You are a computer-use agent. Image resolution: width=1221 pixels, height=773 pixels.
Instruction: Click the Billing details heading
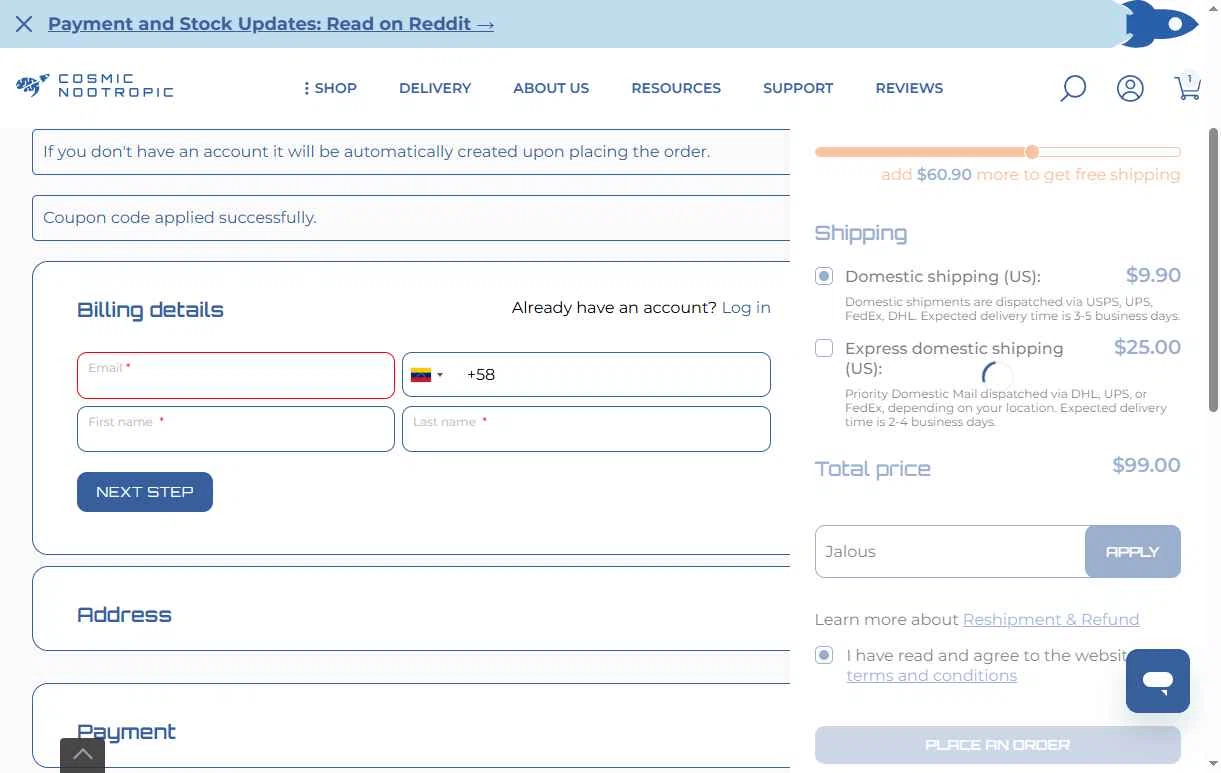(150, 309)
